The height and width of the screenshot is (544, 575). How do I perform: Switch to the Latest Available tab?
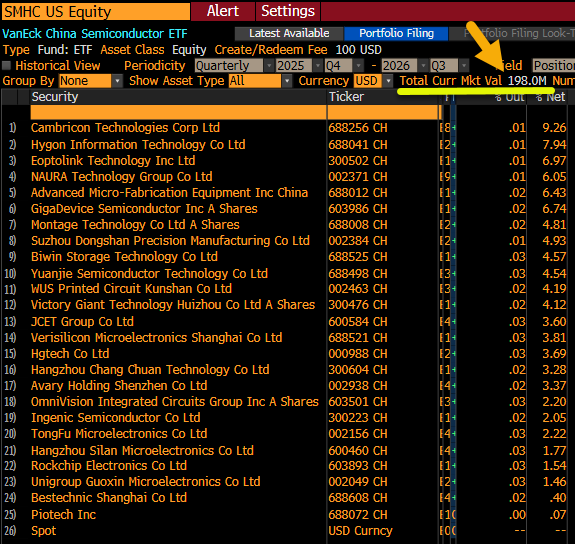(289, 33)
